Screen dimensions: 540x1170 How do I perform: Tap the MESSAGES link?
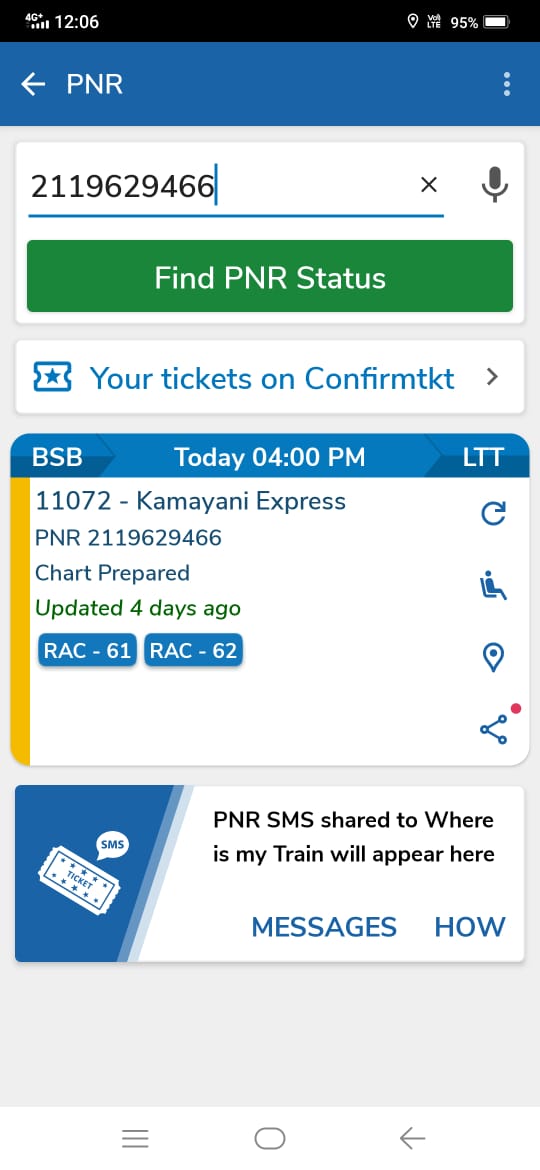pyautogui.click(x=324, y=927)
